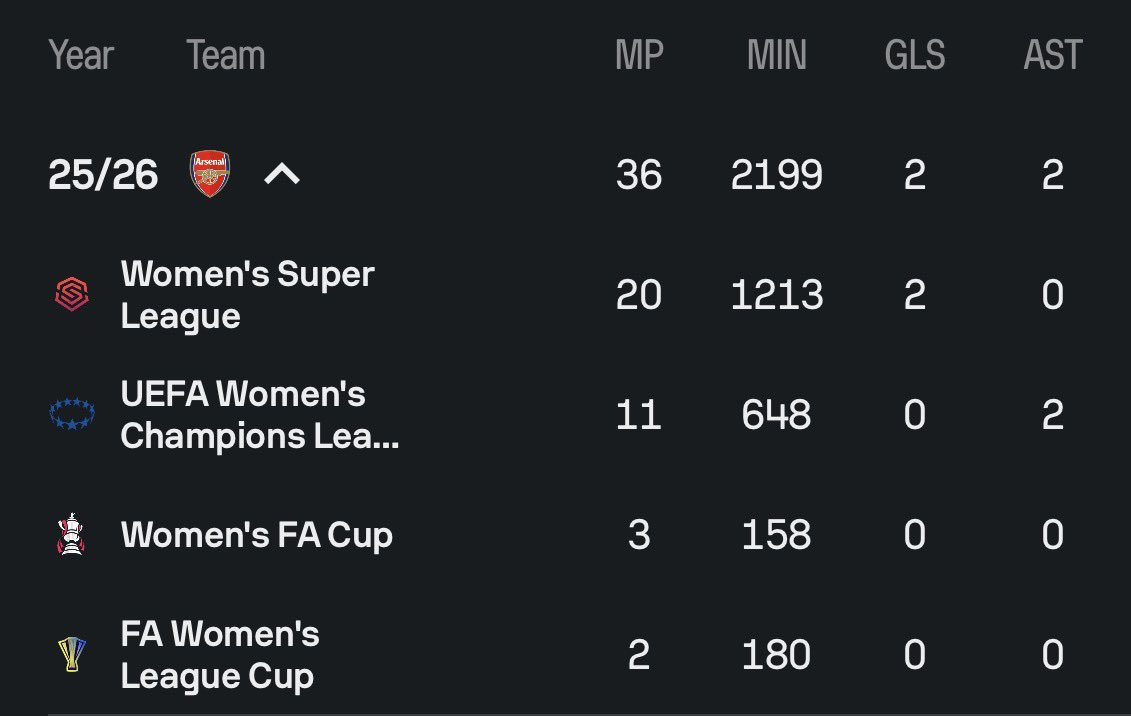The height and width of the screenshot is (716, 1131).
Task: Select the 25/26 season label
Action: [102, 174]
